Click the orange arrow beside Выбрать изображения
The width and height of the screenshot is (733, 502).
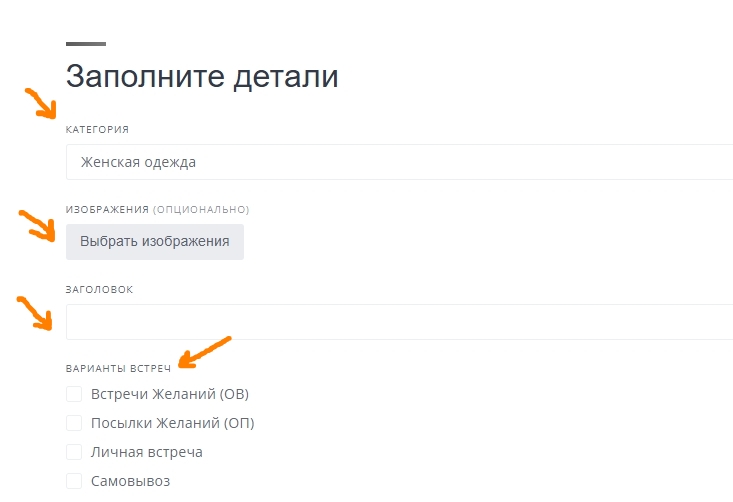[36, 225]
